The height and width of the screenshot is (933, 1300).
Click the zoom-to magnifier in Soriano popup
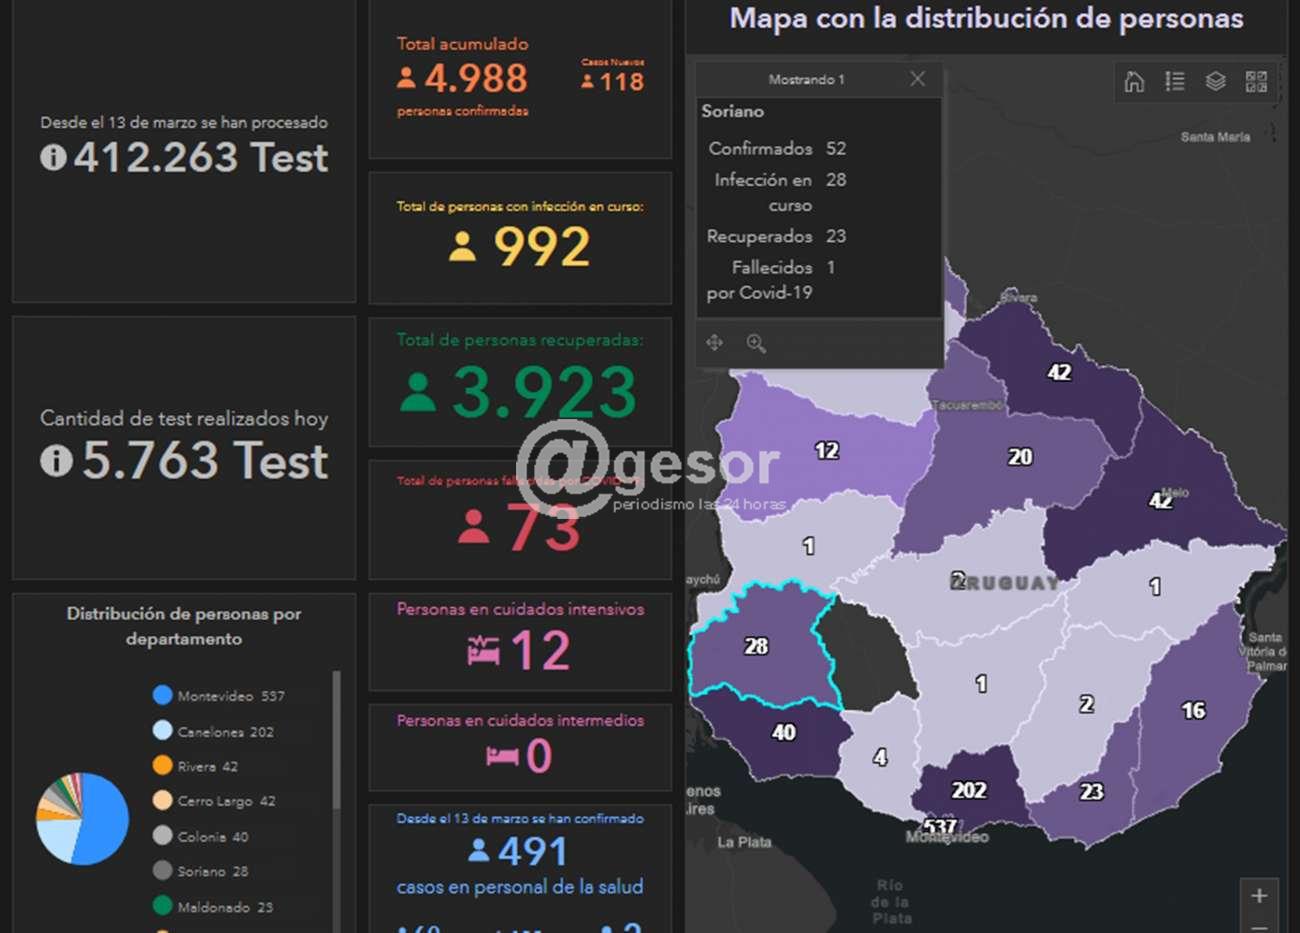(x=756, y=343)
